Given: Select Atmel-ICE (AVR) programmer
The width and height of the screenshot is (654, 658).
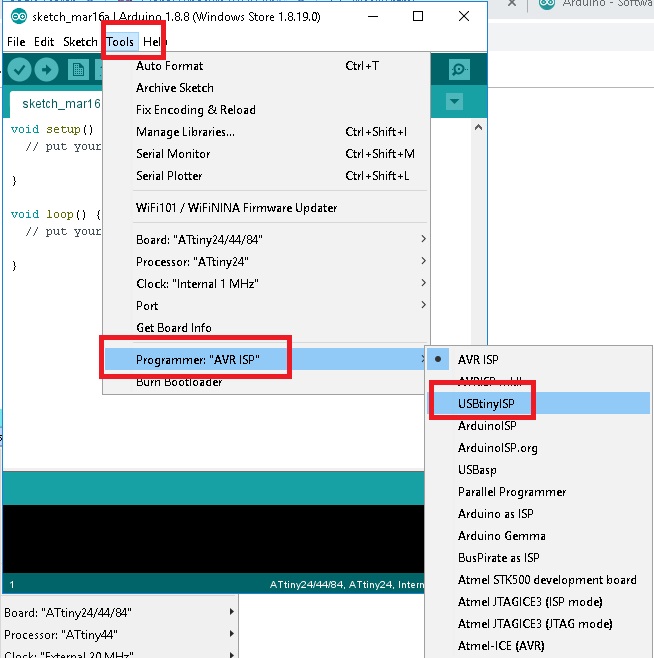Looking at the screenshot, I should [x=538, y=645].
